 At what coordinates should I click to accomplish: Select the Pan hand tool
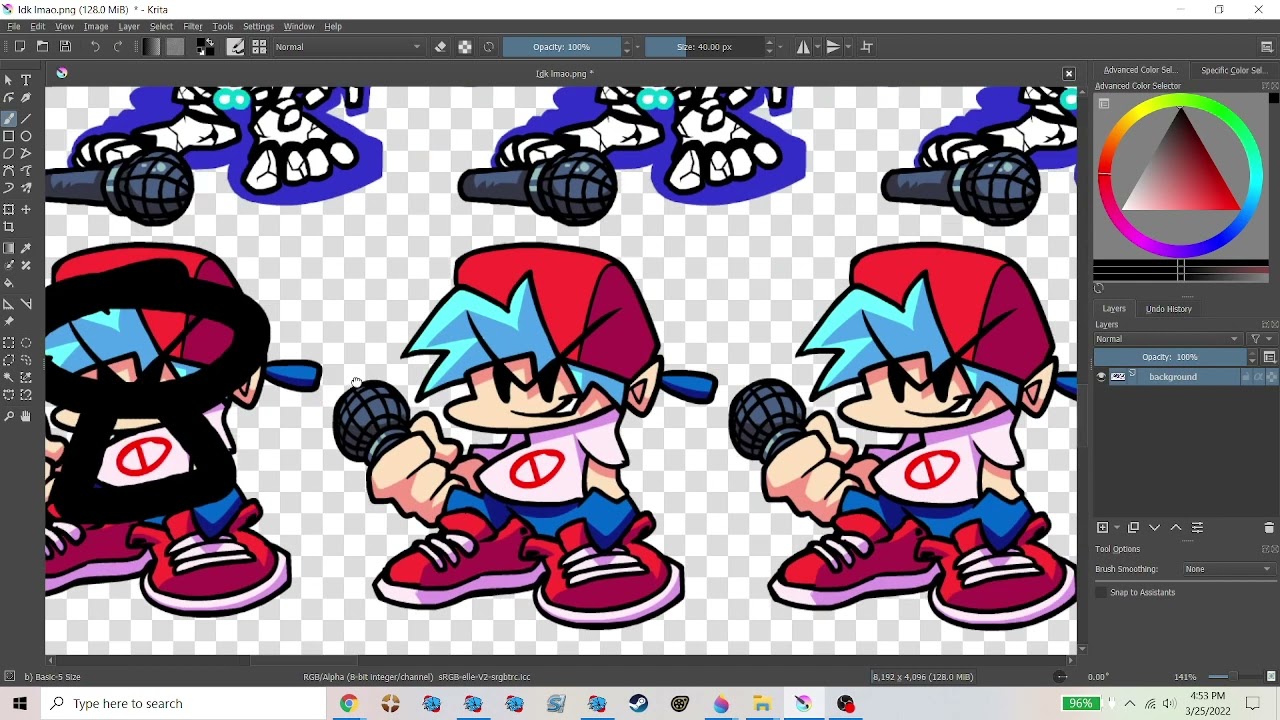(x=26, y=416)
